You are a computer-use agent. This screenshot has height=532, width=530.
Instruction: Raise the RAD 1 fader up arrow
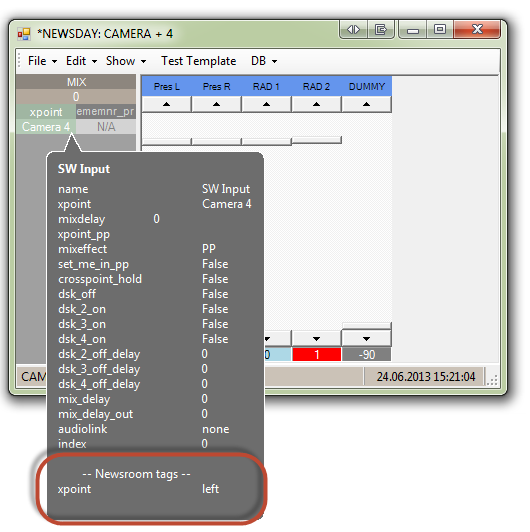266,104
